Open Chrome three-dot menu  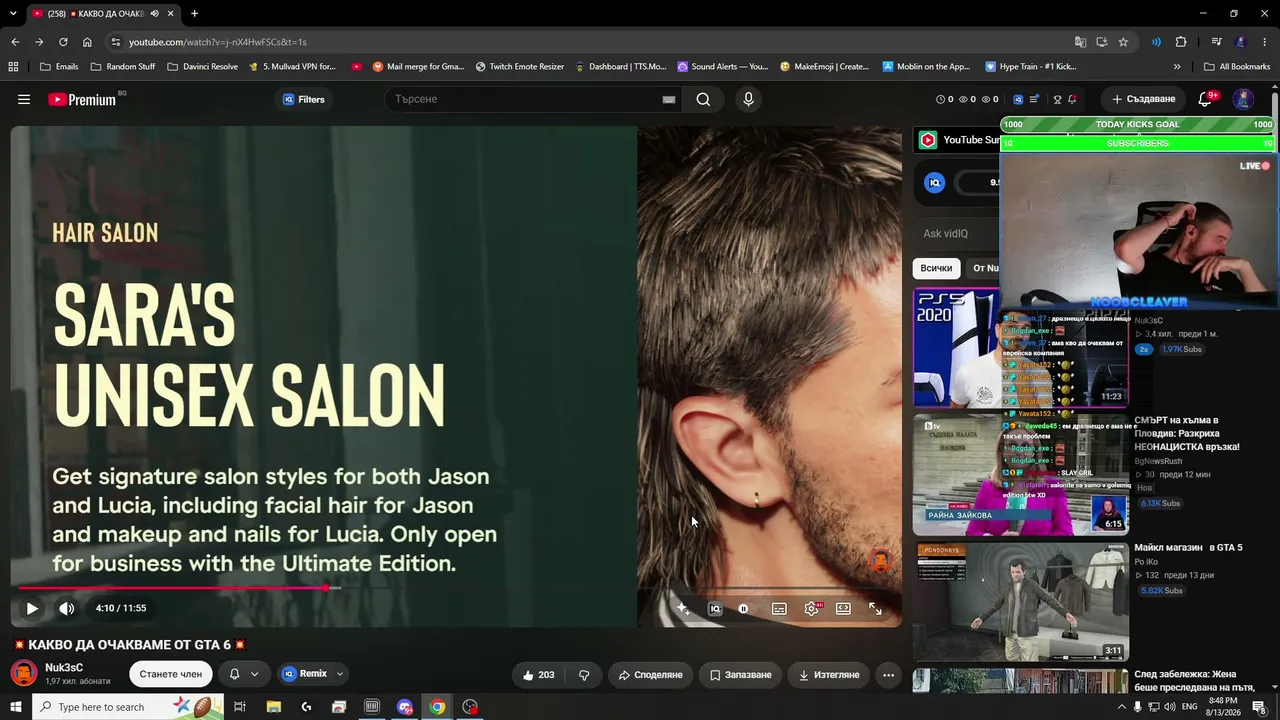pos(1265,42)
